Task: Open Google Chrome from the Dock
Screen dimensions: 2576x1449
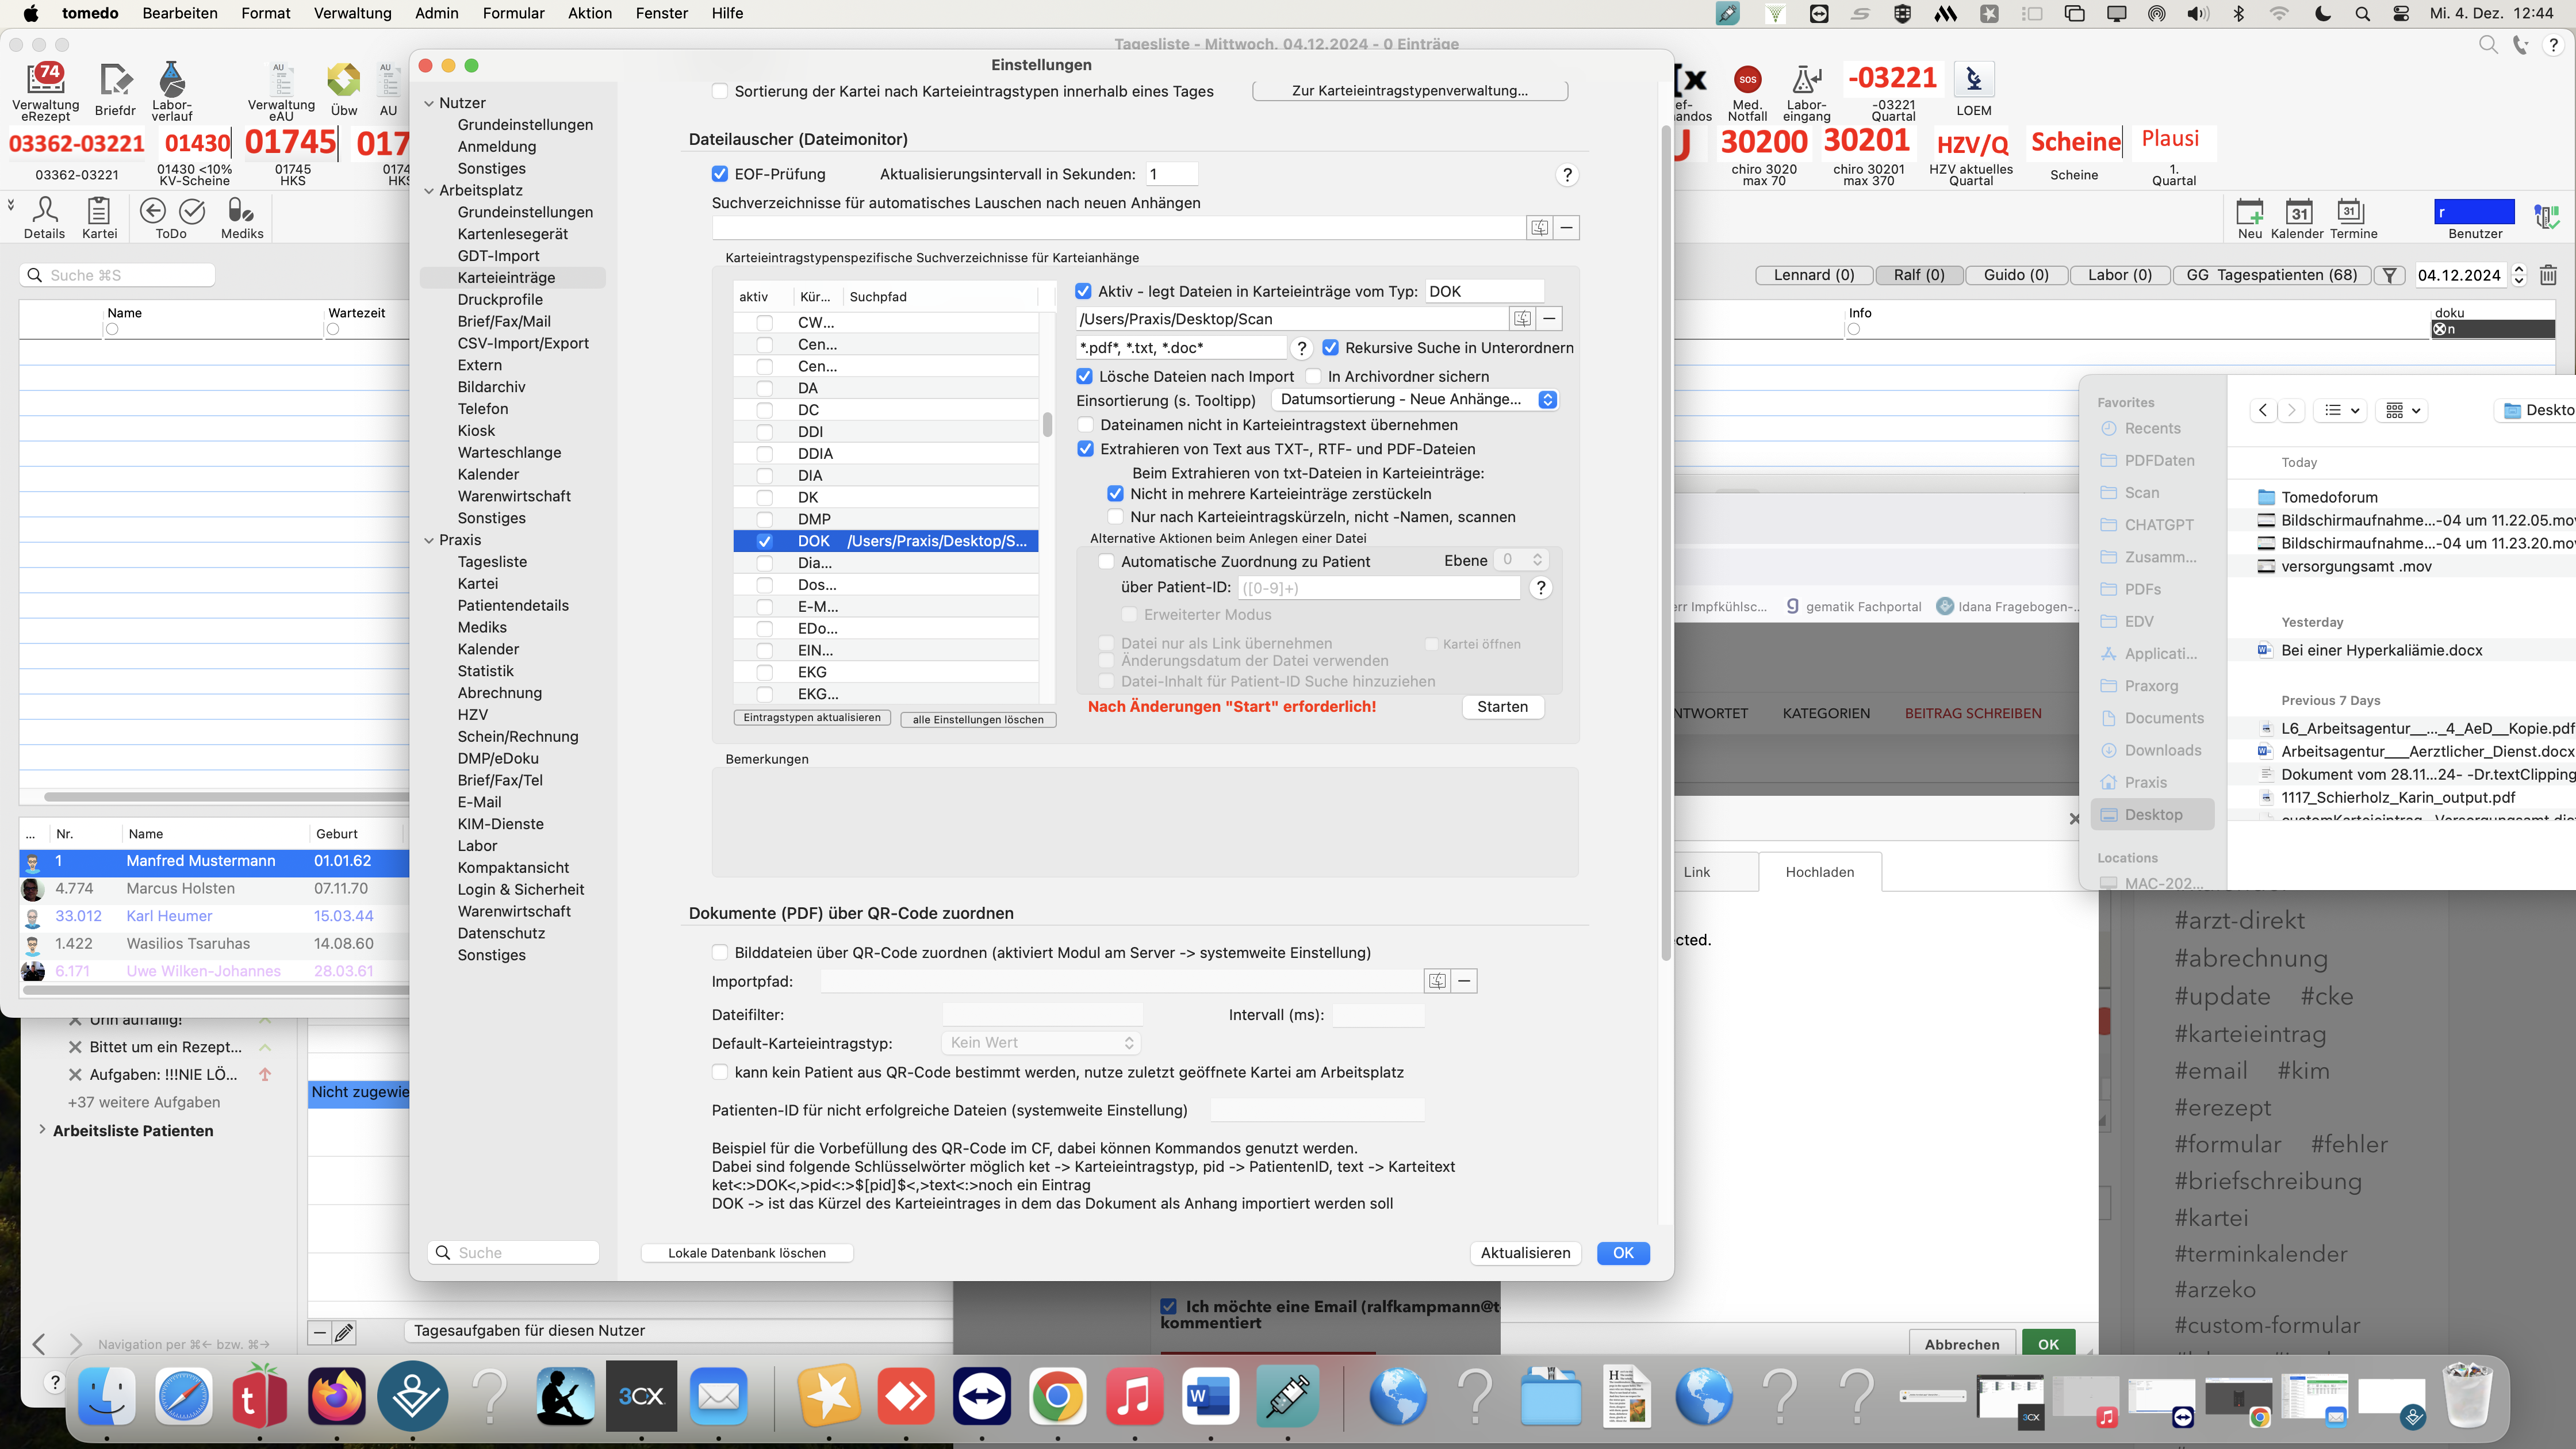Action: (1057, 1397)
